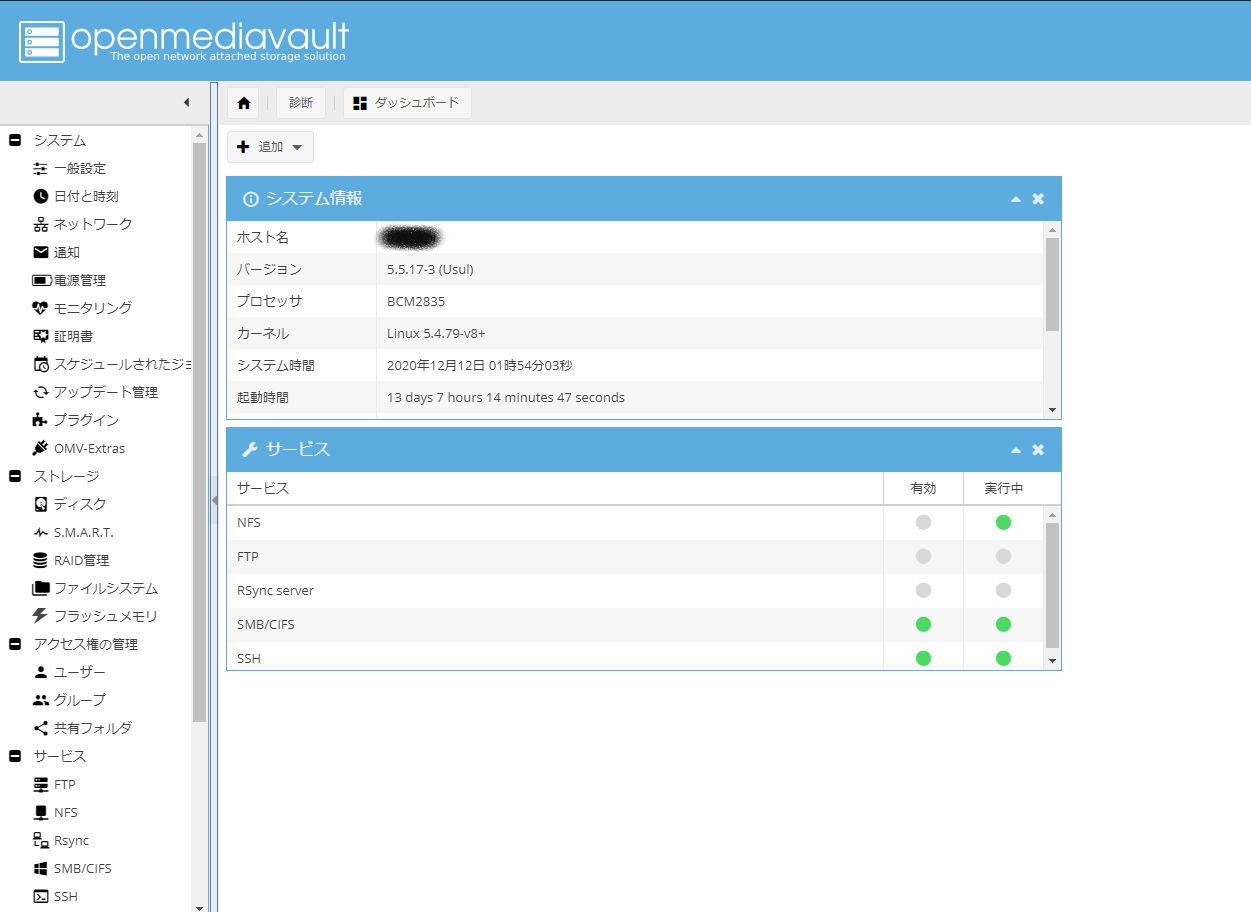This screenshot has height=912, width=1251.
Task: Open Rsync icon in sidebar
Action: pos(41,840)
